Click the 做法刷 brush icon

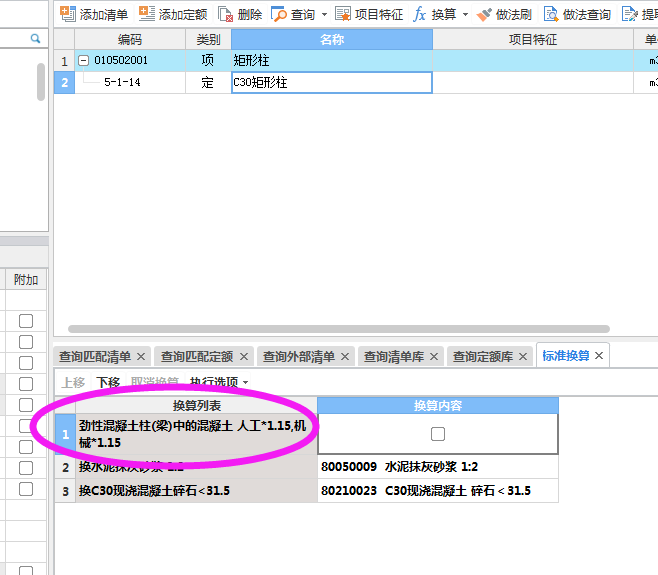click(x=484, y=15)
